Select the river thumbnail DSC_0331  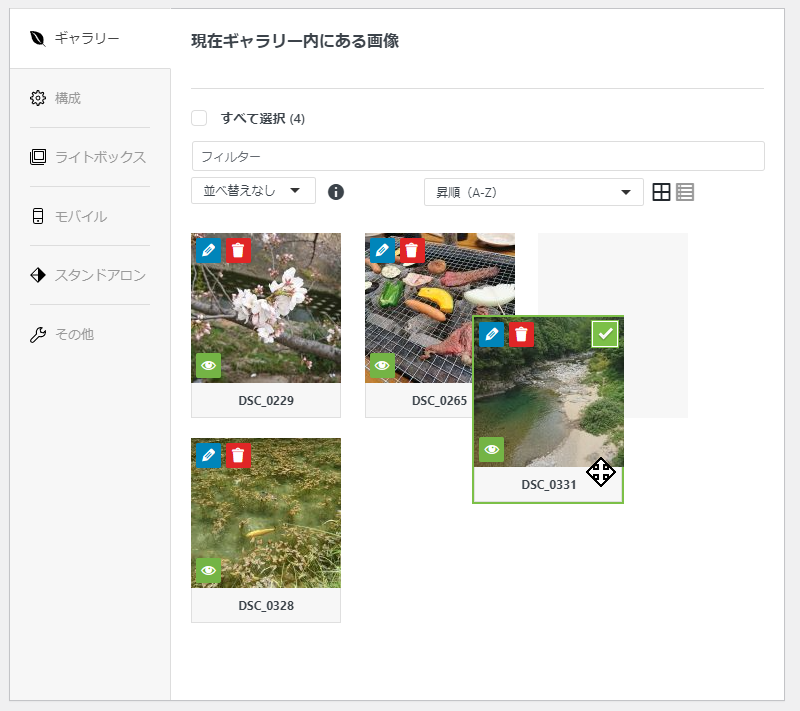[548, 392]
